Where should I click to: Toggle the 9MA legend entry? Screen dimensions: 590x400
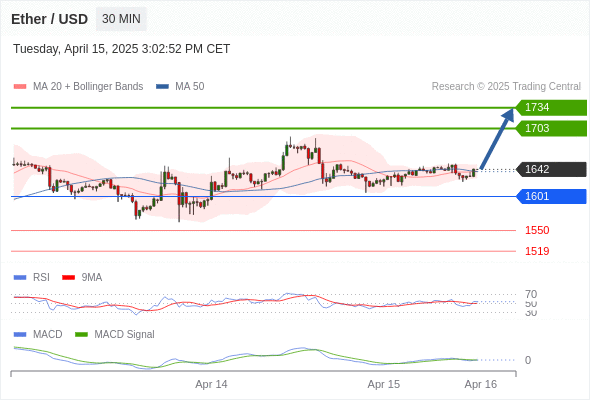[x=82, y=277]
